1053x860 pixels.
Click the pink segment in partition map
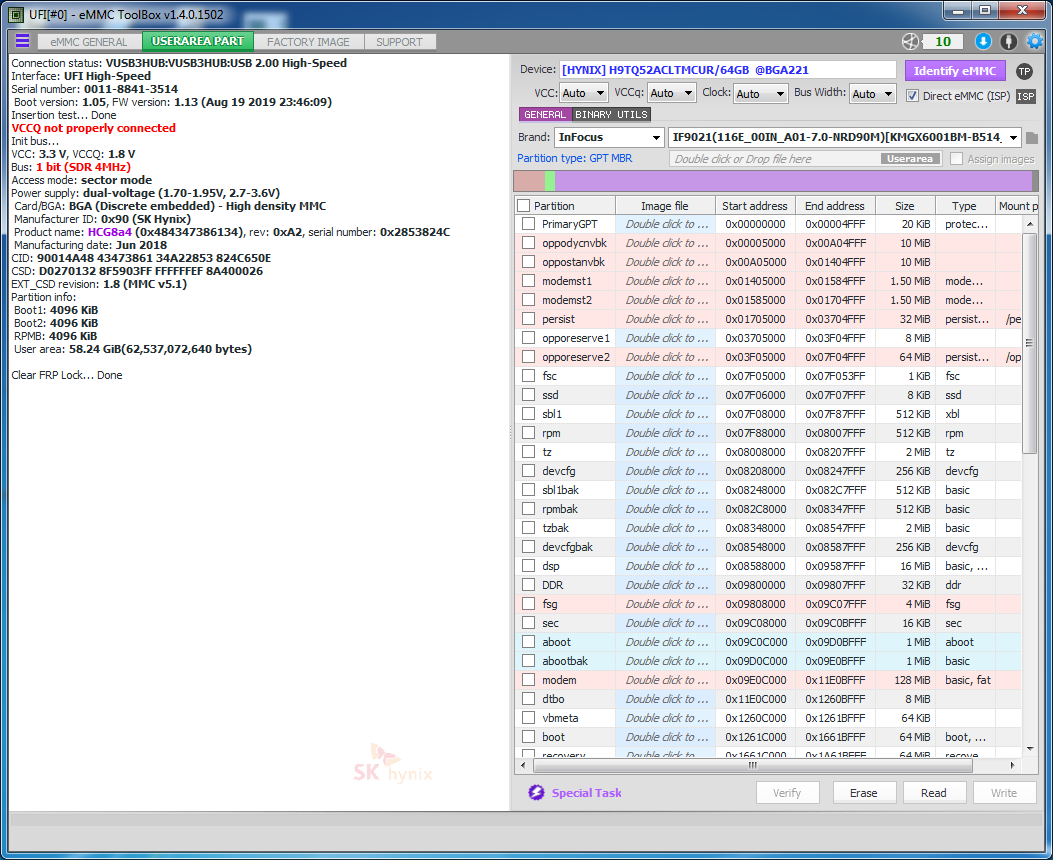pyautogui.click(x=529, y=181)
